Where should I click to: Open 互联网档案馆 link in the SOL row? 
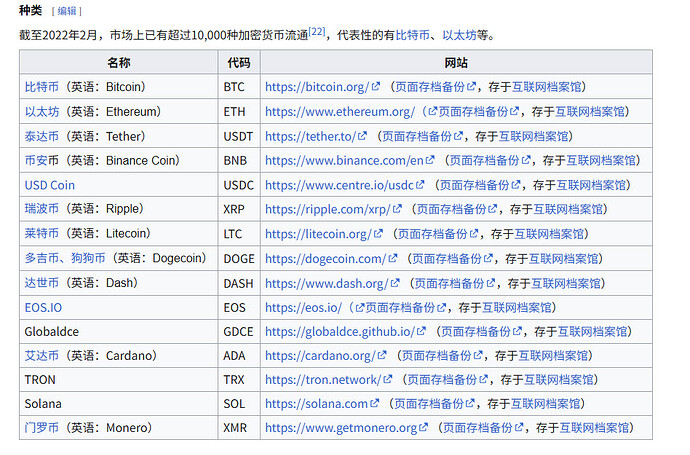tap(546, 404)
